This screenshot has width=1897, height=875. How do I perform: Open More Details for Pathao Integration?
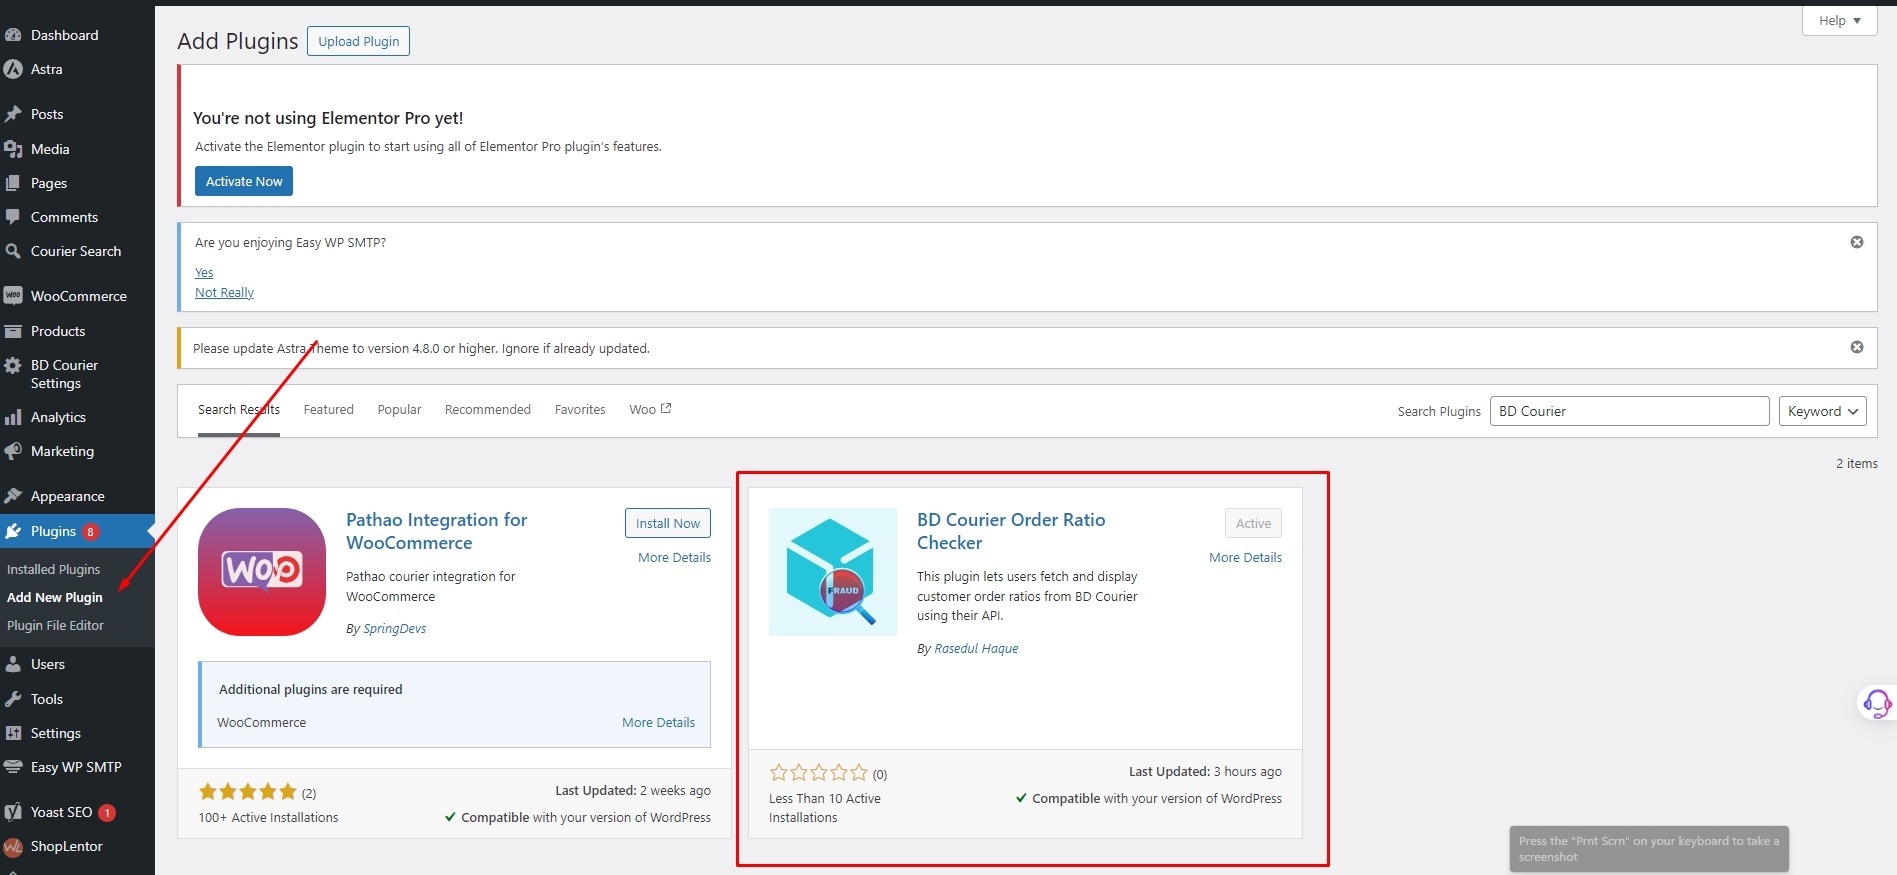[674, 558]
